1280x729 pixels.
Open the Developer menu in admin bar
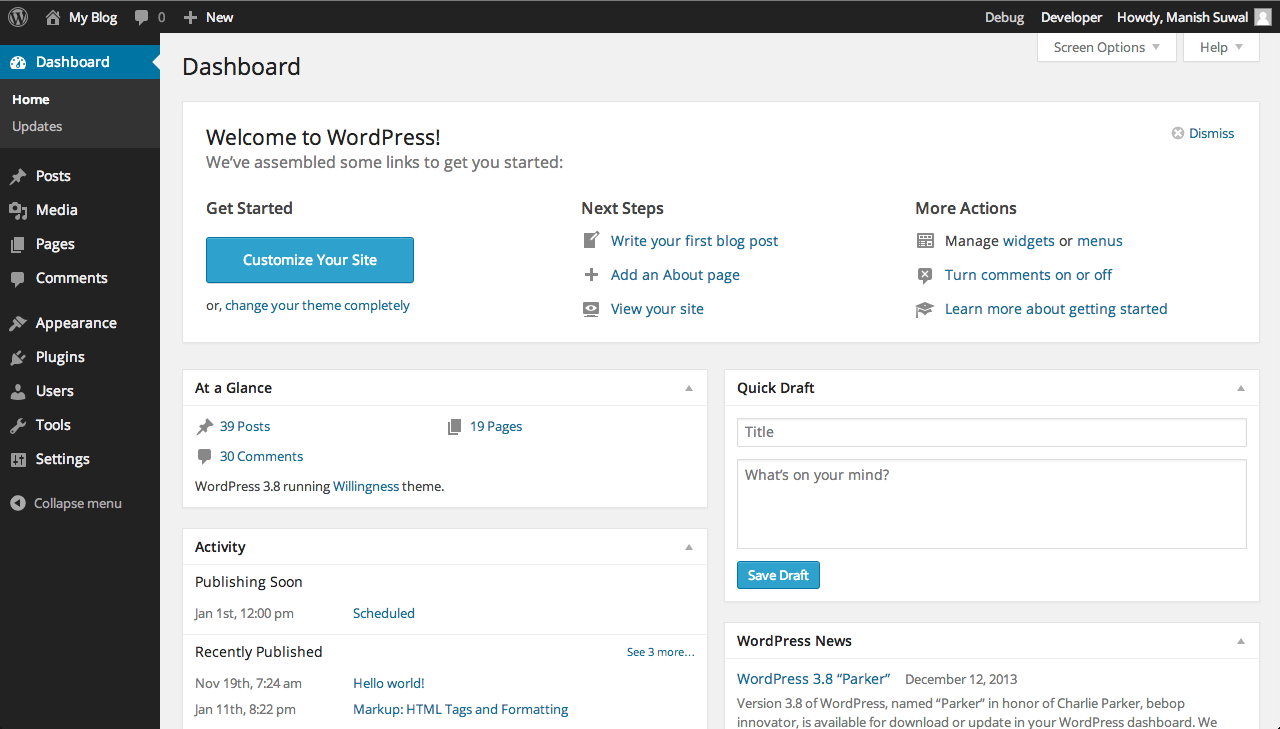1071,17
